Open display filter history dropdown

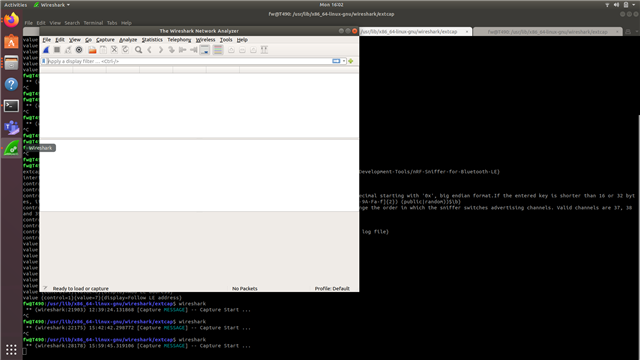[x=344, y=61]
